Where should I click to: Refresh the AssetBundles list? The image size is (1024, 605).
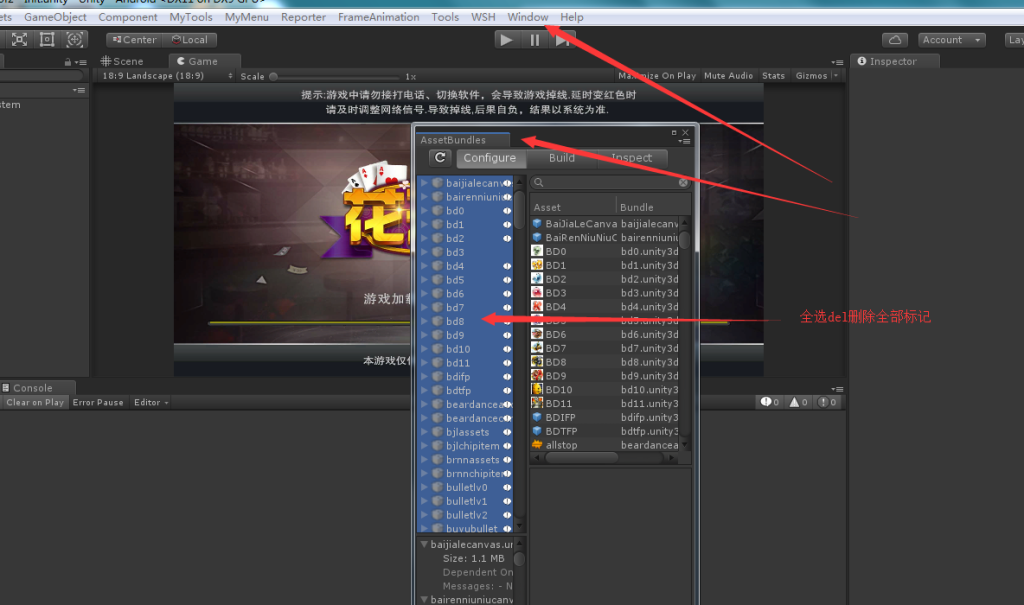[x=440, y=157]
